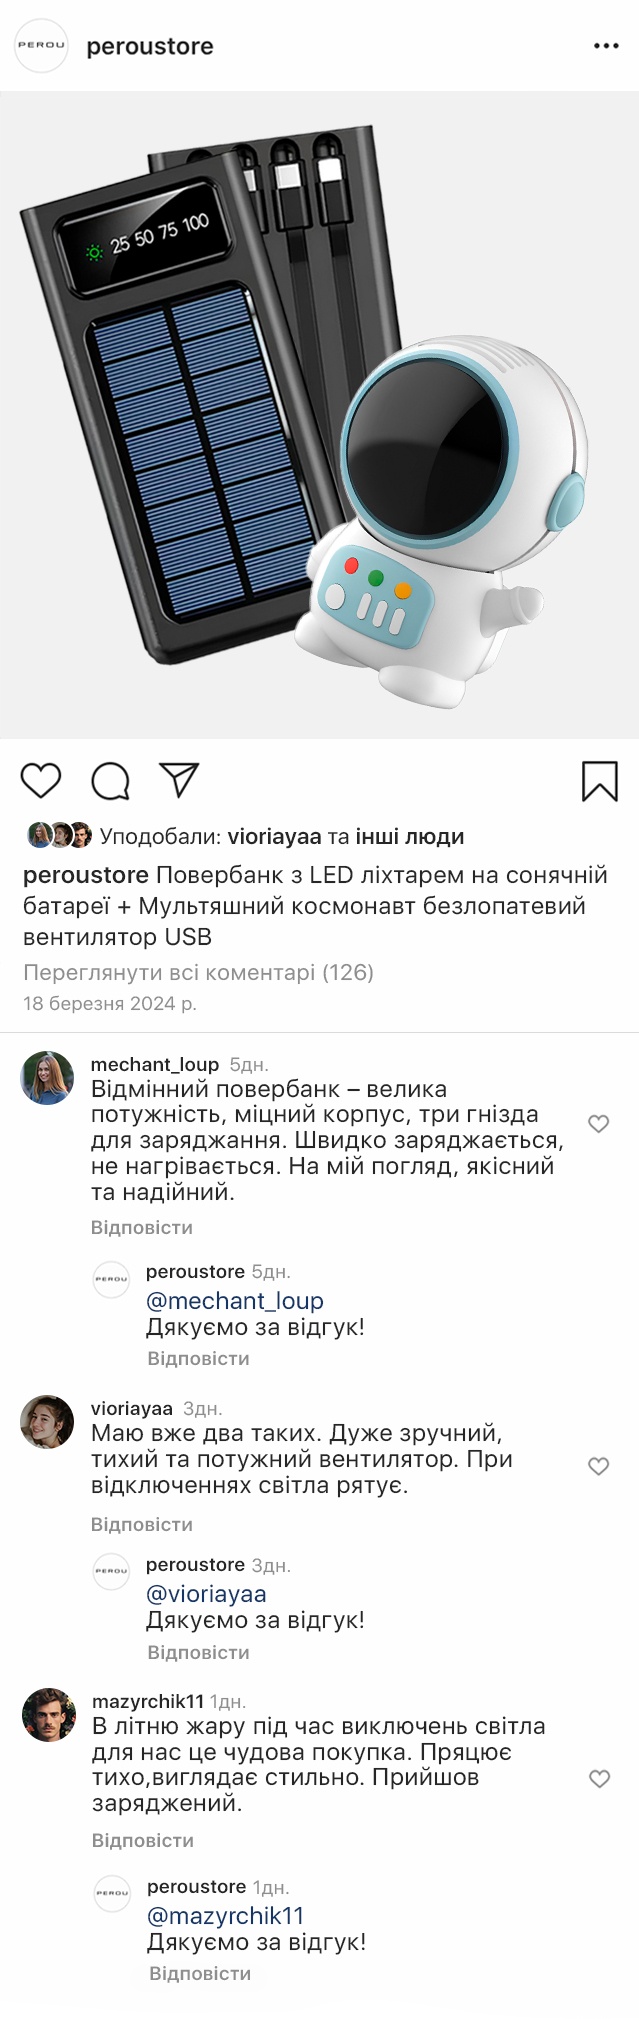
Task: Open the @mechant_loup mention link
Action: tap(235, 1300)
